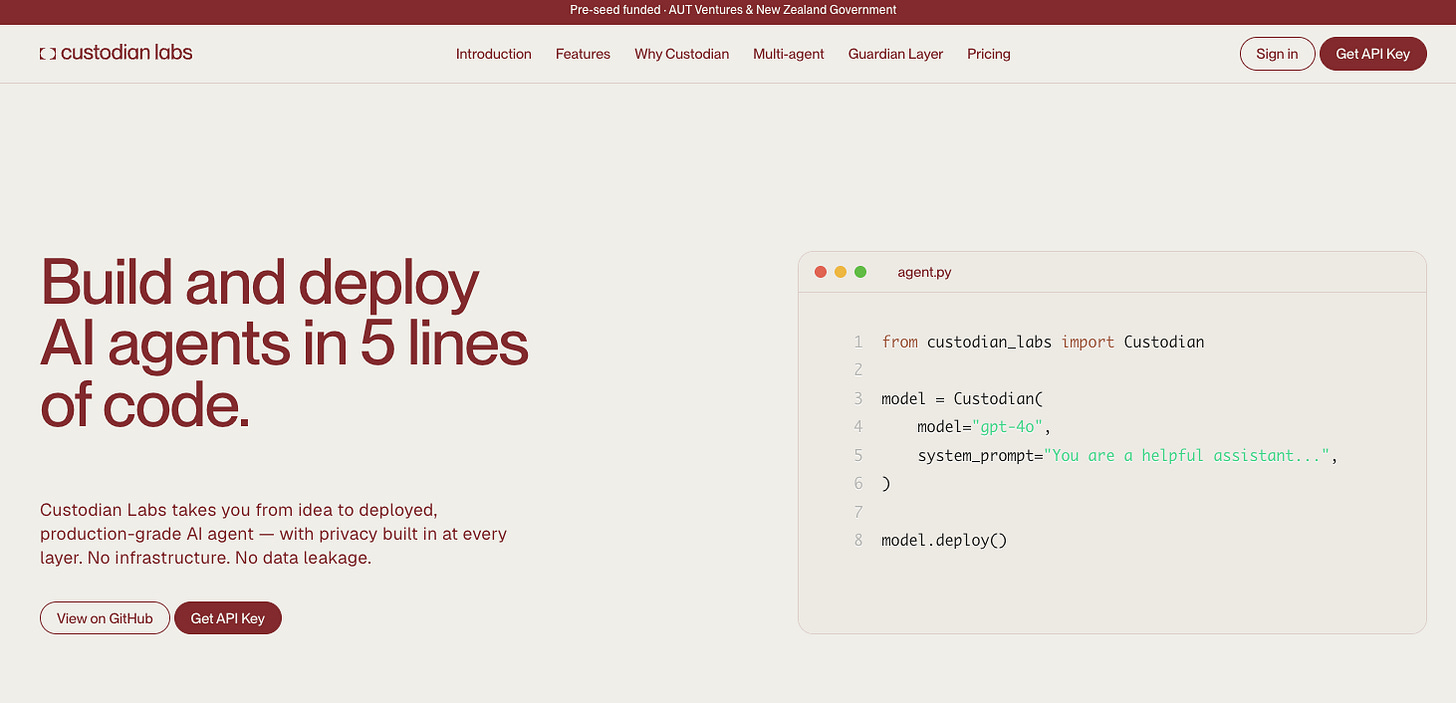
Task: Click the closing parenthesis on line 6
Action: (885, 483)
